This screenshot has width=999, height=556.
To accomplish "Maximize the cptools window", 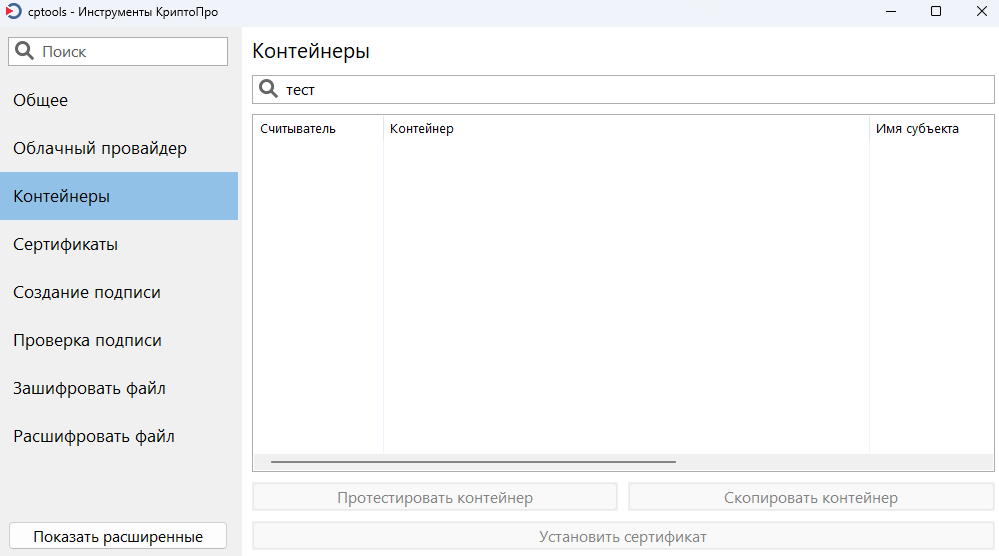I will (936, 11).
